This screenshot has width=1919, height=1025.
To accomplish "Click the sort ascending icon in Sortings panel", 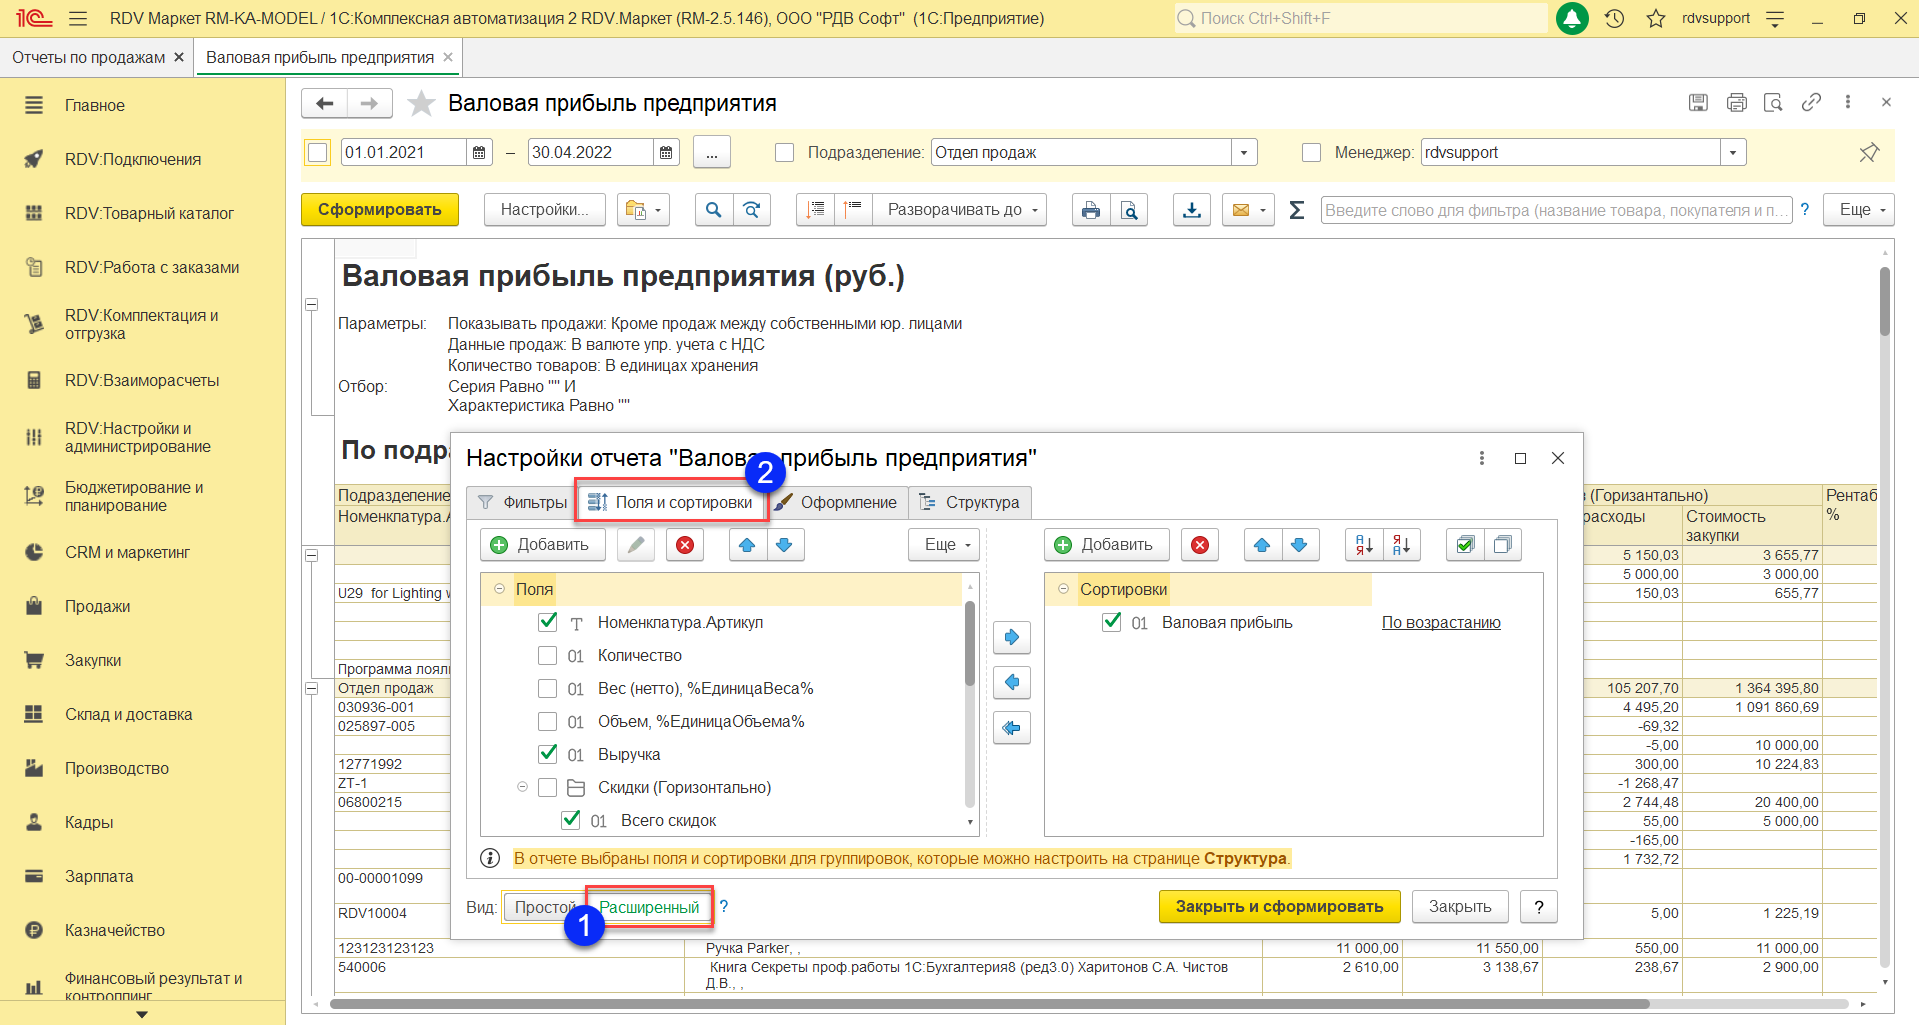I will click(x=1364, y=545).
